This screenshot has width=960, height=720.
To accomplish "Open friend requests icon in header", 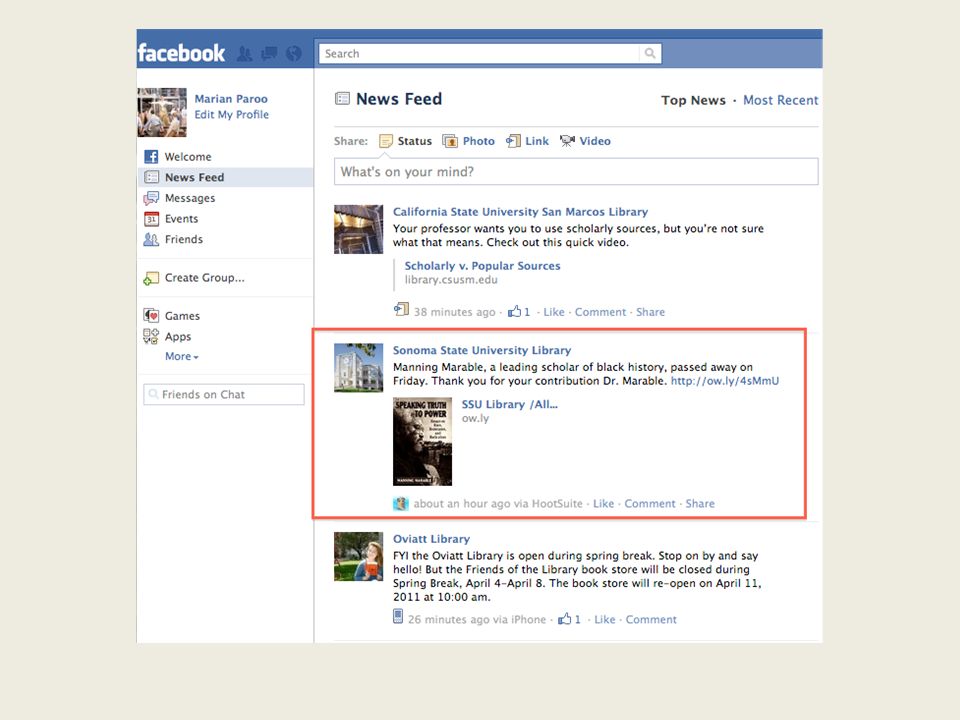I will [244, 54].
